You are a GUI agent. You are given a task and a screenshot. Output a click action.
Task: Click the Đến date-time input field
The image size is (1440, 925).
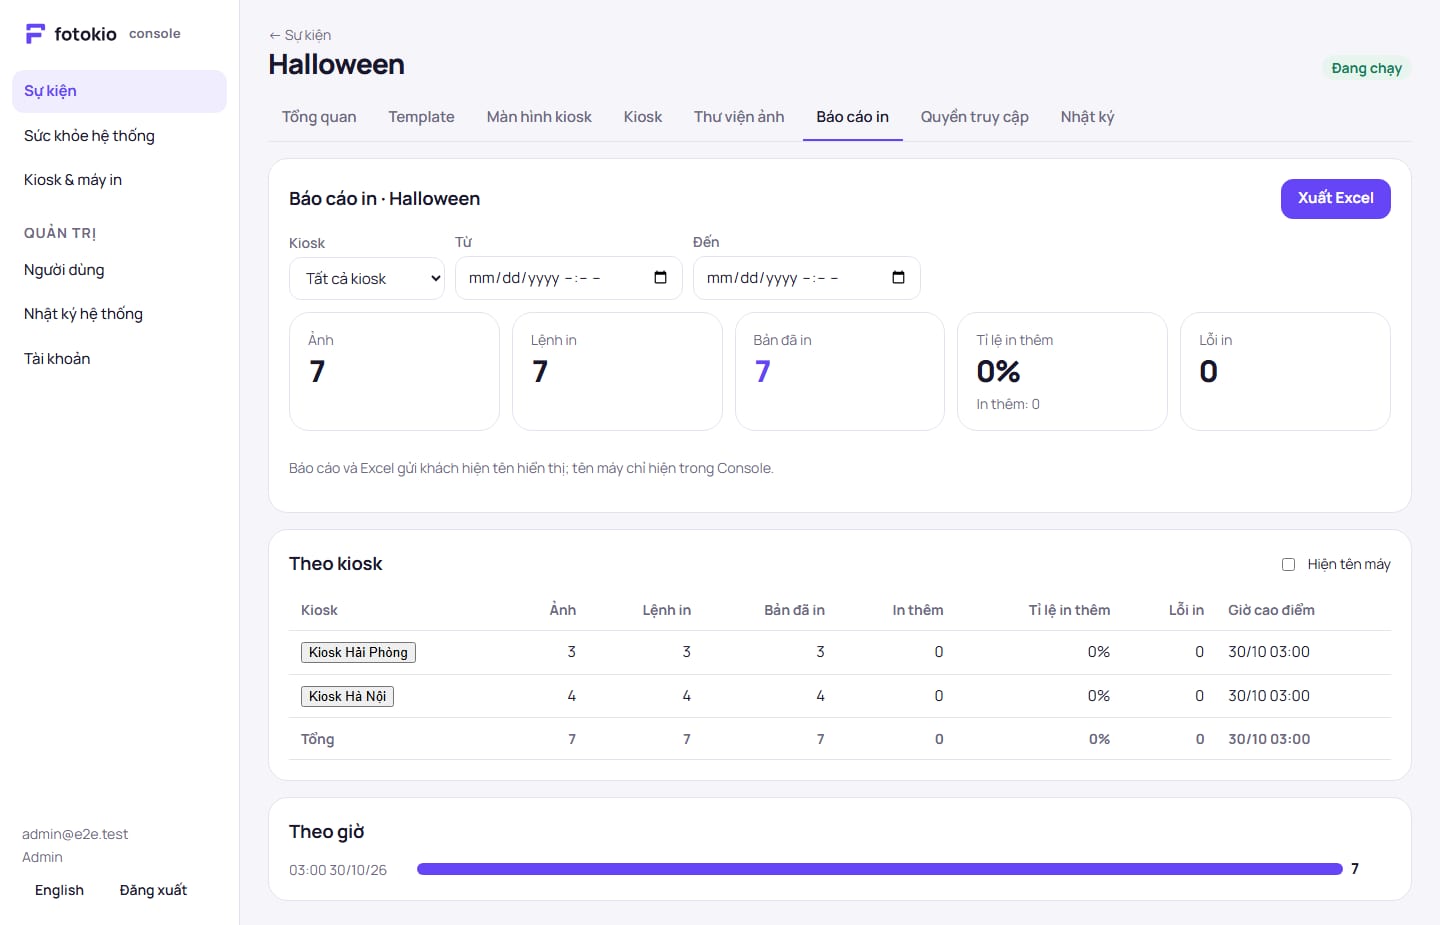(806, 278)
